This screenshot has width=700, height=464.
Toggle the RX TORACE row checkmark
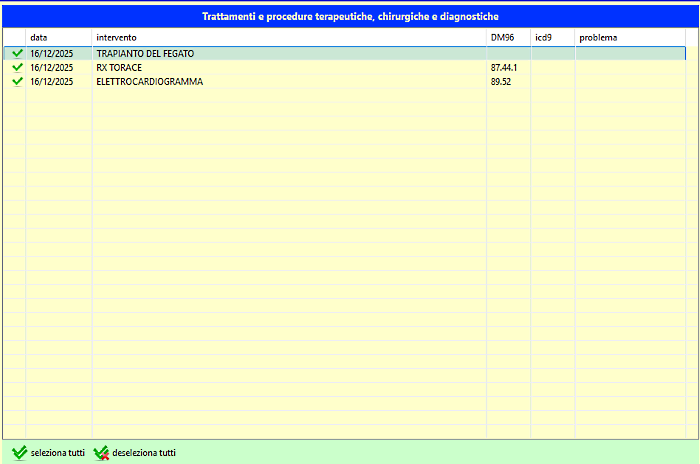(x=17, y=67)
